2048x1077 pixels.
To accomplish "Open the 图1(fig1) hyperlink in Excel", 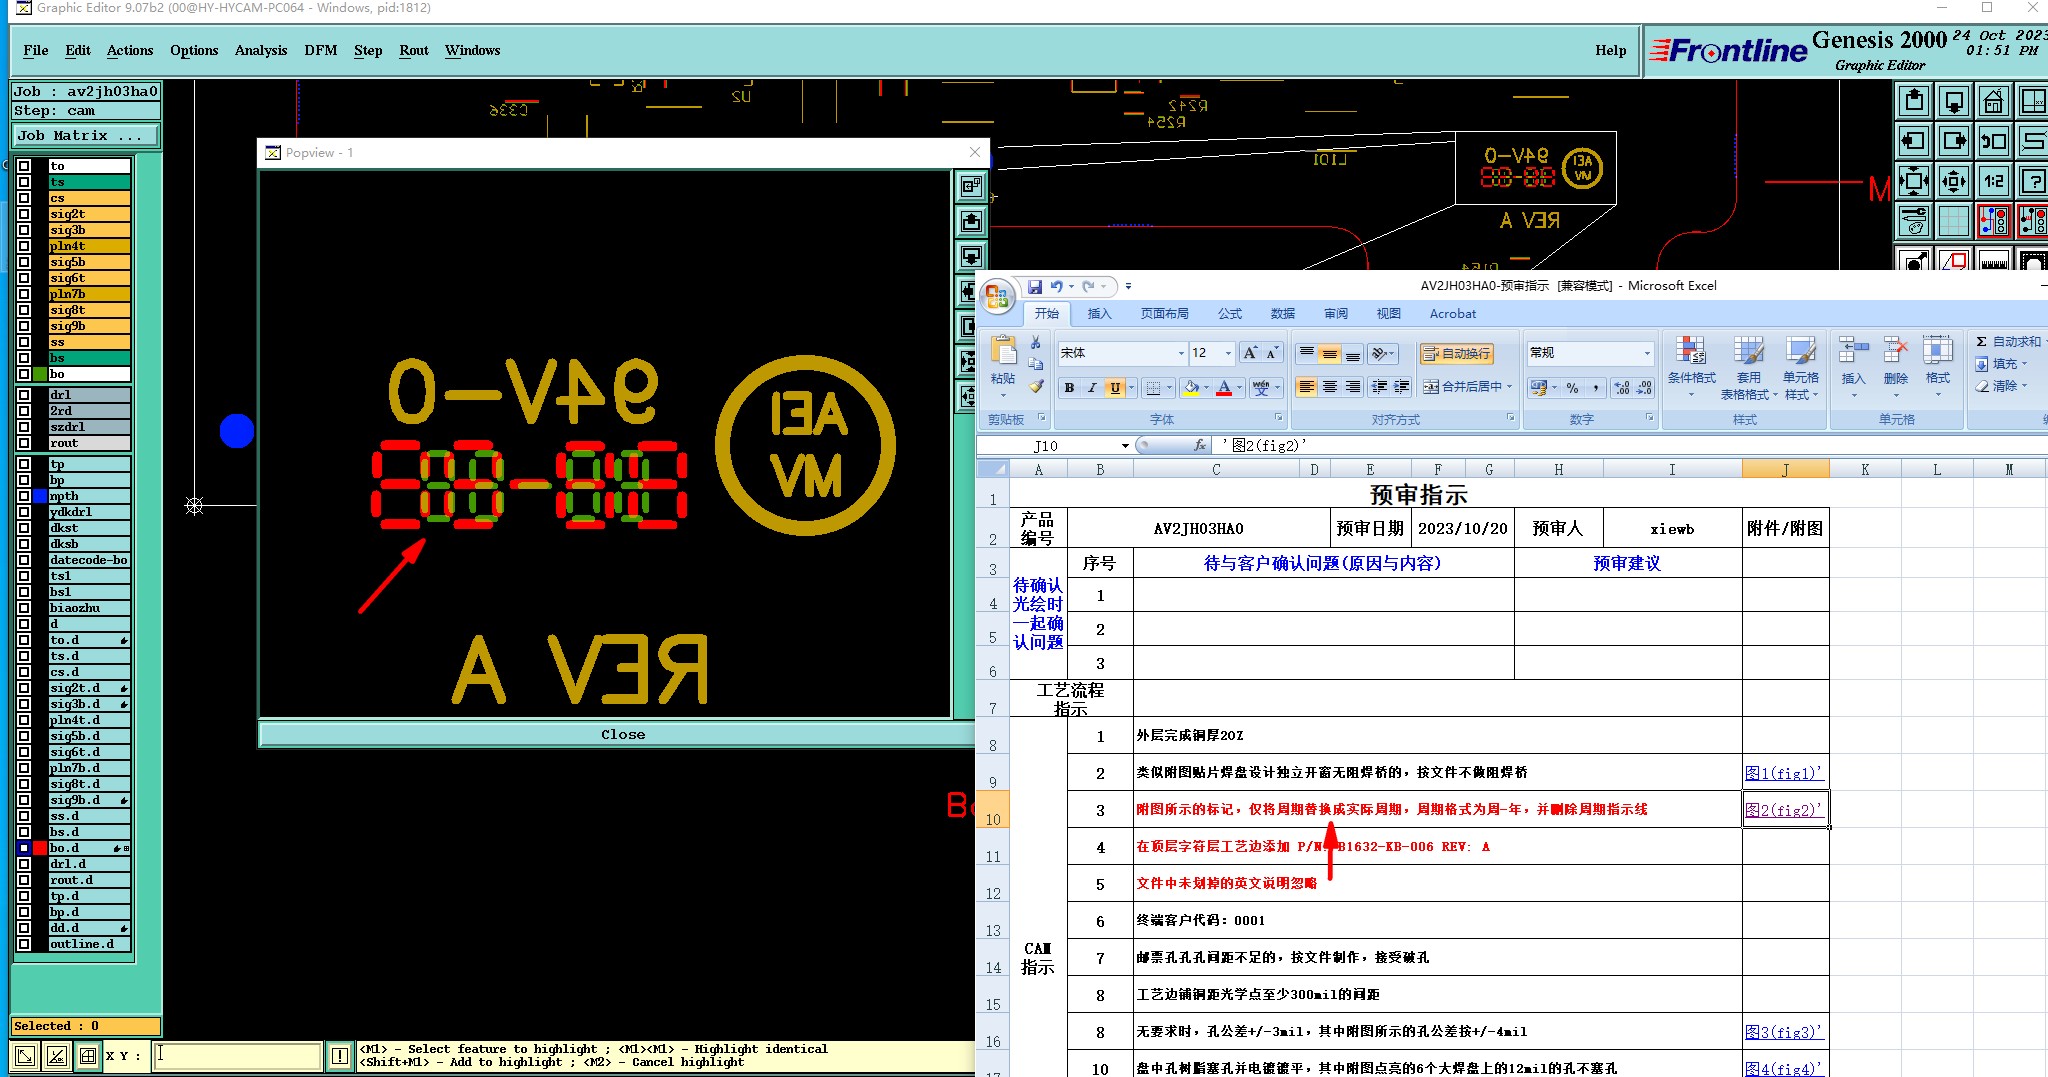I will point(1784,773).
